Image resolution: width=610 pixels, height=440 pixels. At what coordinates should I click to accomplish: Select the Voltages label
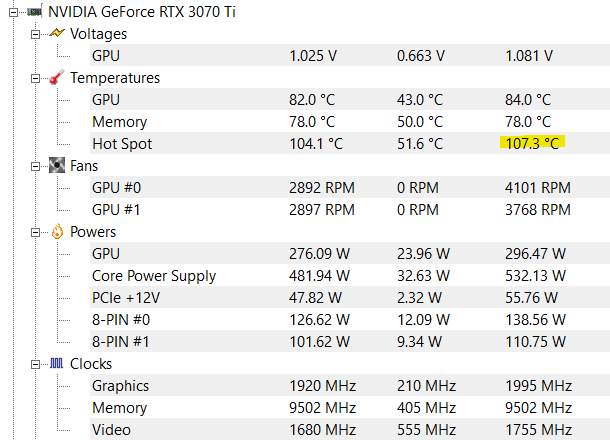[98, 34]
